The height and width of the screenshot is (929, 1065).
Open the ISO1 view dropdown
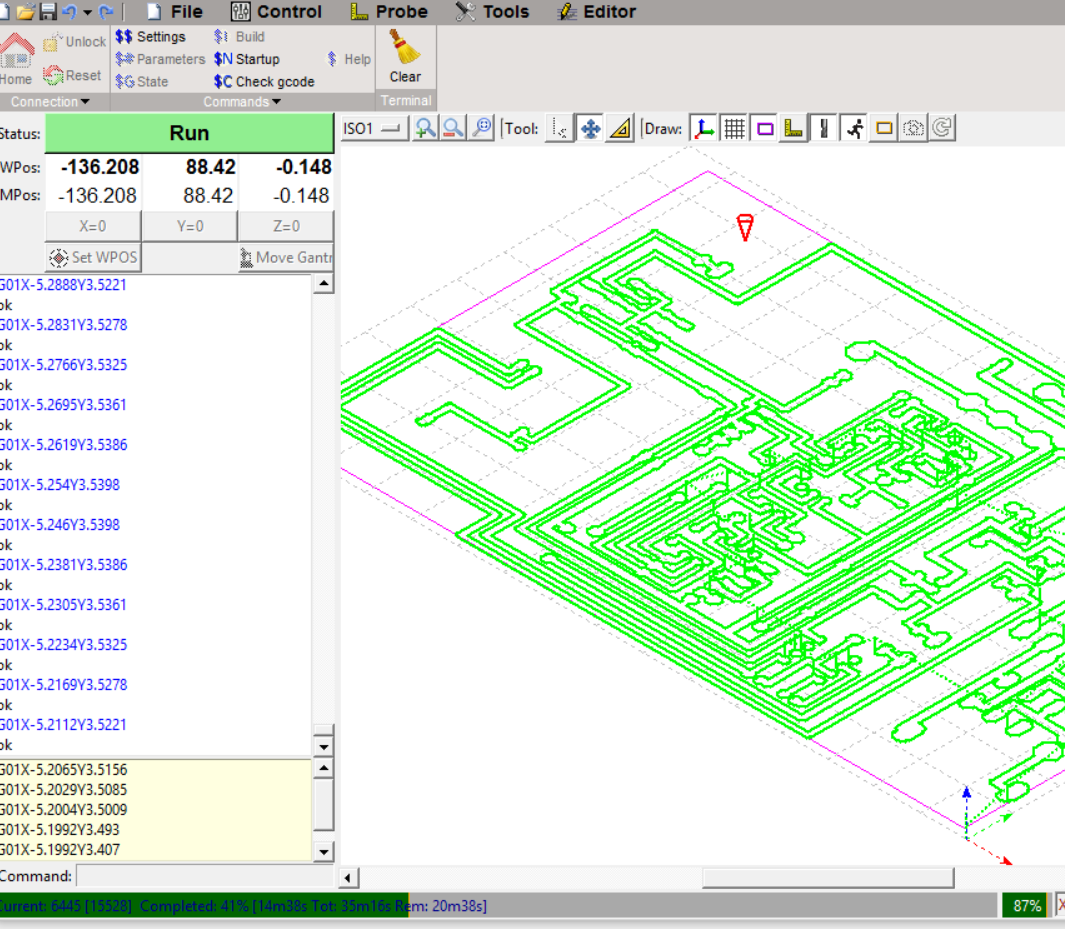coord(374,128)
